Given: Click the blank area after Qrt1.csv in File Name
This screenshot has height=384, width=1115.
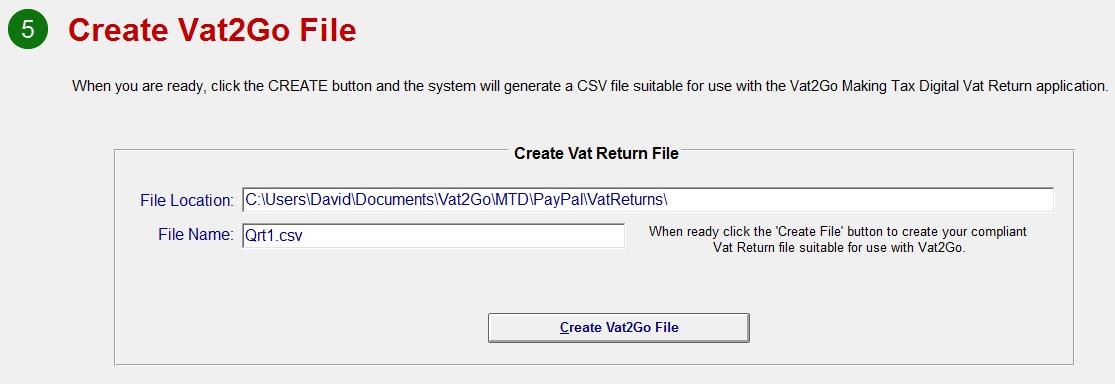Looking at the screenshot, I should [x=462, y=235].
